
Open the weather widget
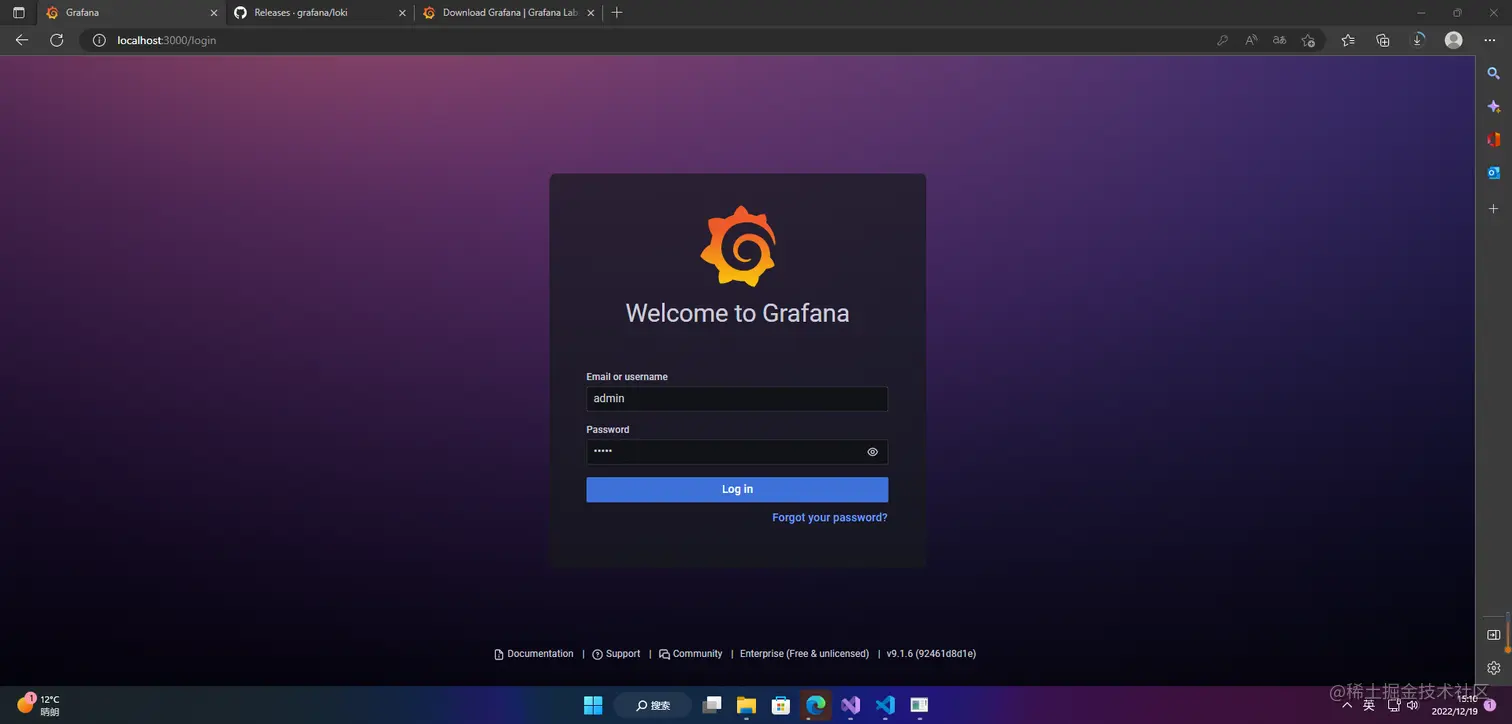point(38,705)
